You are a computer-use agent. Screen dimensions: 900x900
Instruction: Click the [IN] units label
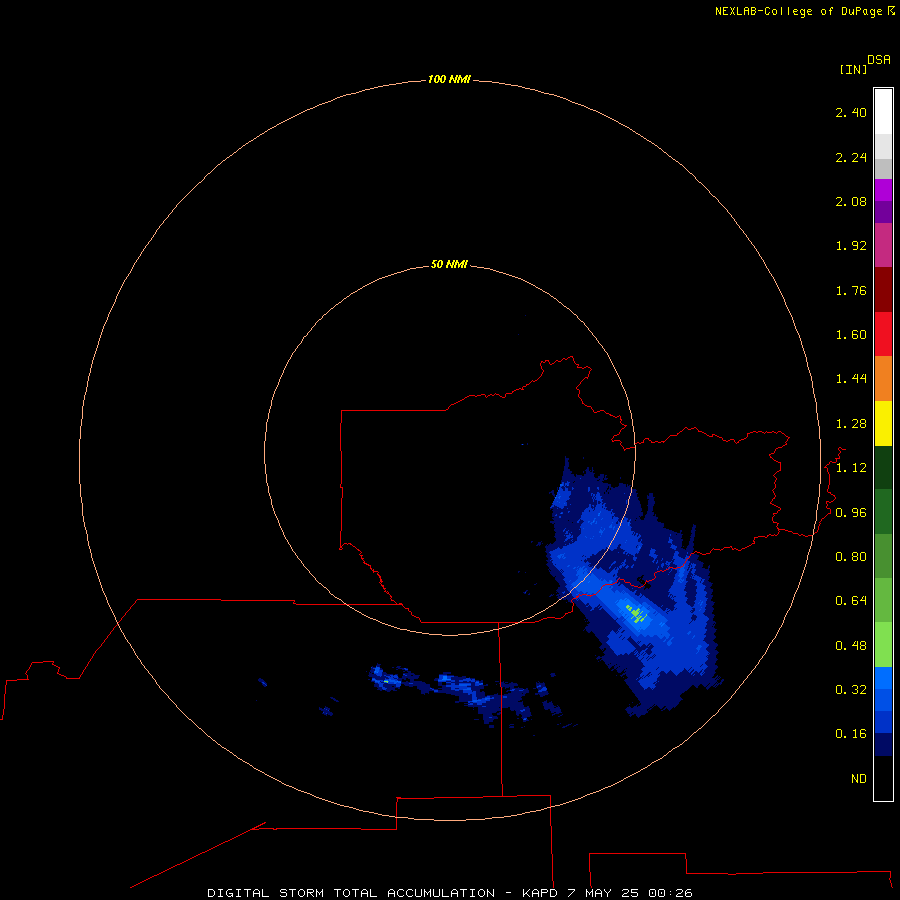[853, 69]
